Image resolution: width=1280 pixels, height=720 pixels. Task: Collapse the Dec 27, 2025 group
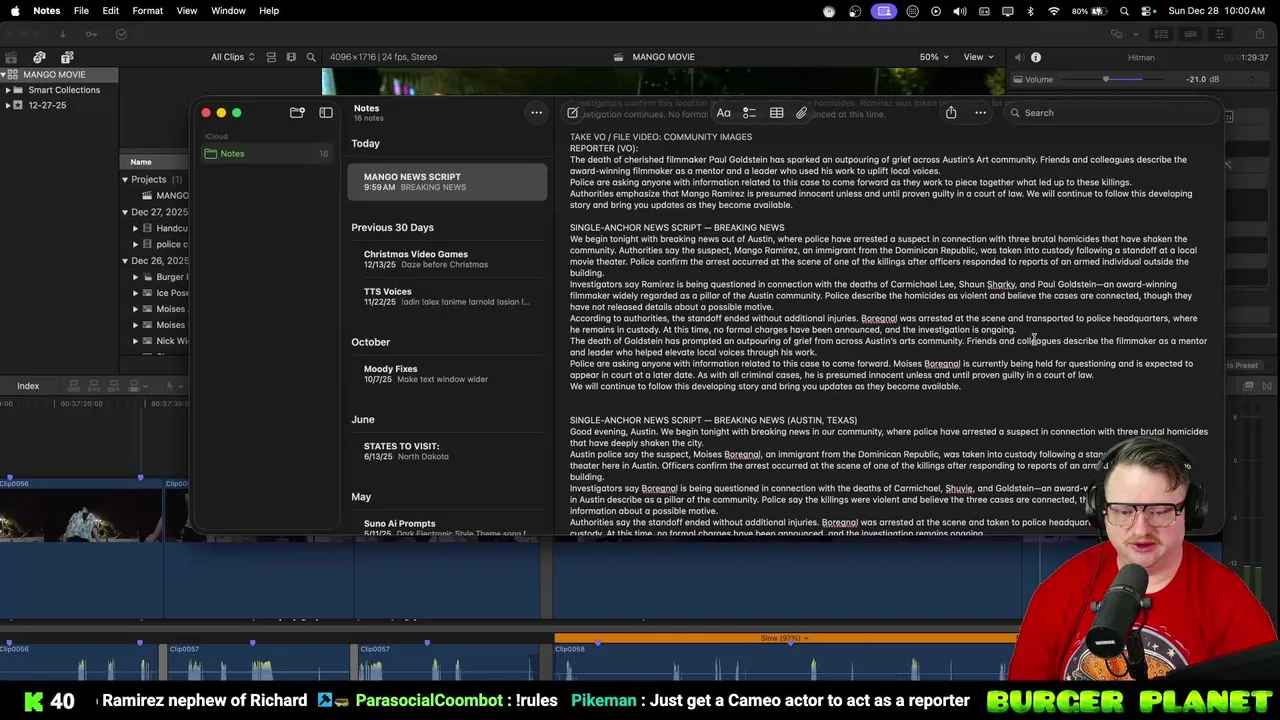point(125,212)
